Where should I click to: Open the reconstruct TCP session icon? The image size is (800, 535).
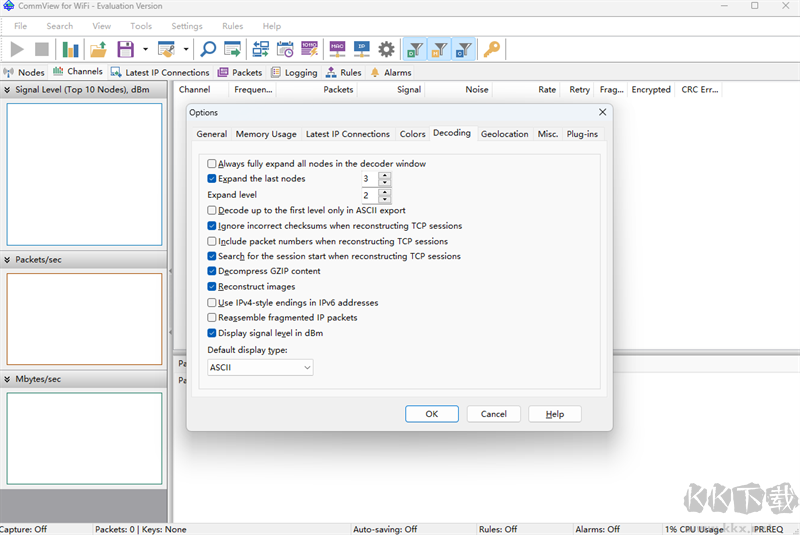tap(261, 49)
